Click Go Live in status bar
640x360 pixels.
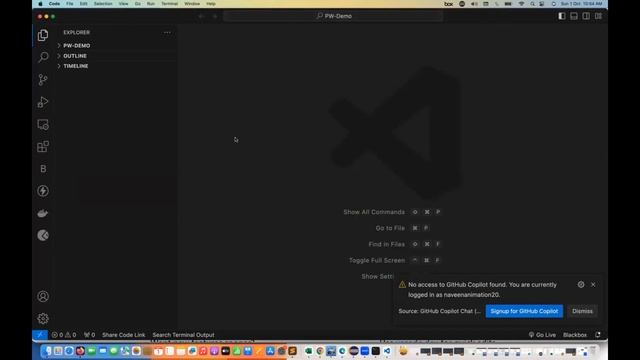point(542,335)
